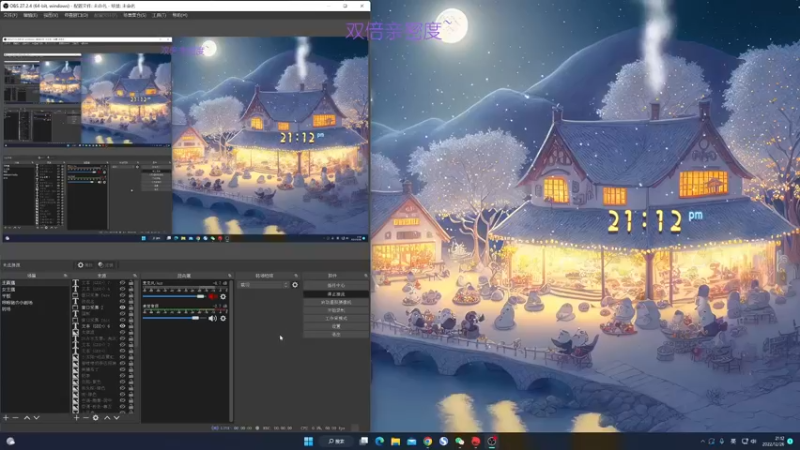Pop out the Scenes dock

tap(65, 276)
